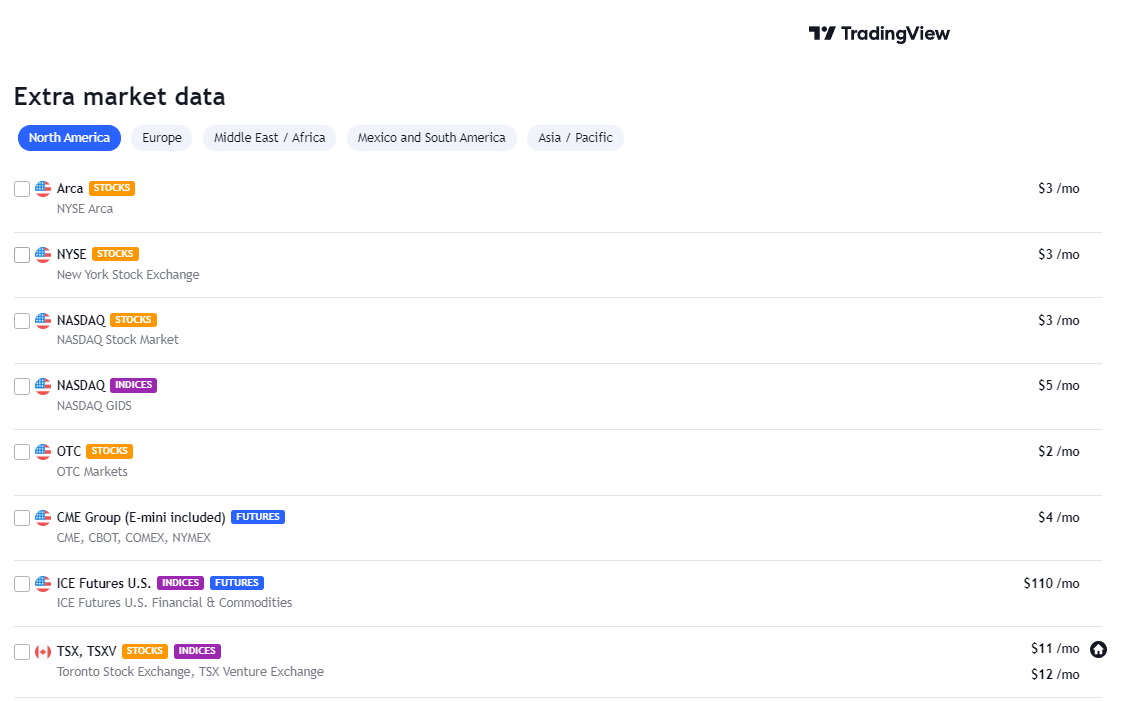Viewport: 1124px width, 701px height.
Task: Switch to the Asia / Pacific tab
Action: coord(576,138)
